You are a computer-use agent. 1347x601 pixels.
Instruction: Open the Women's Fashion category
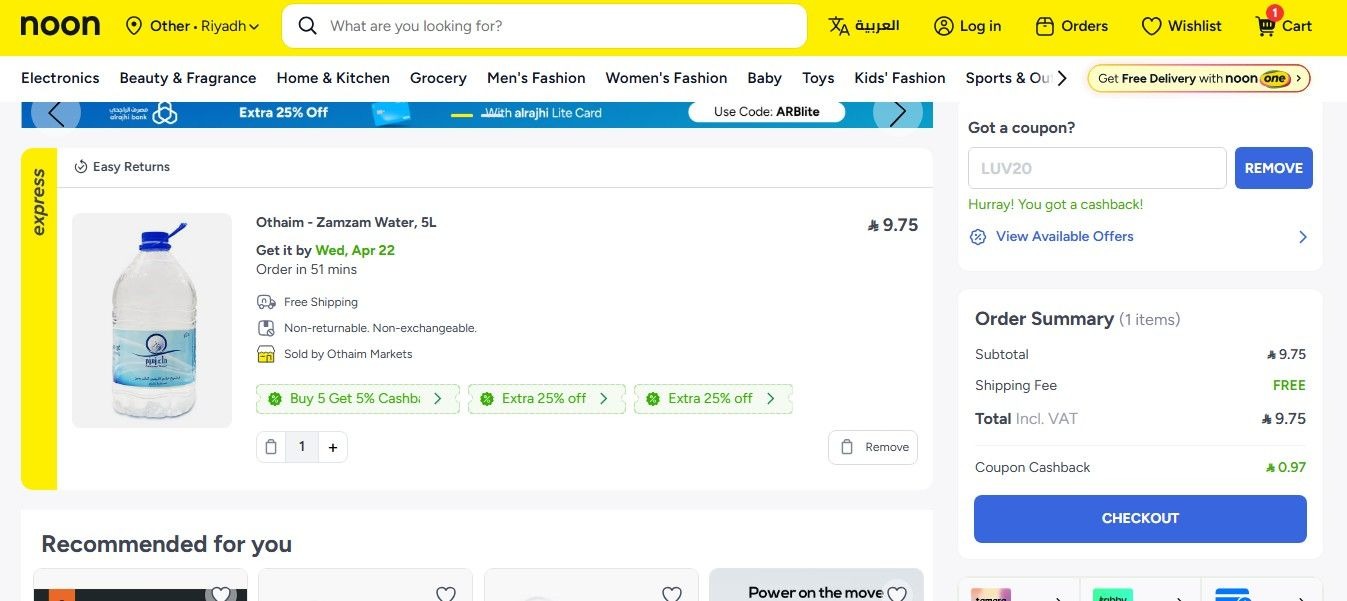(666, 78)
